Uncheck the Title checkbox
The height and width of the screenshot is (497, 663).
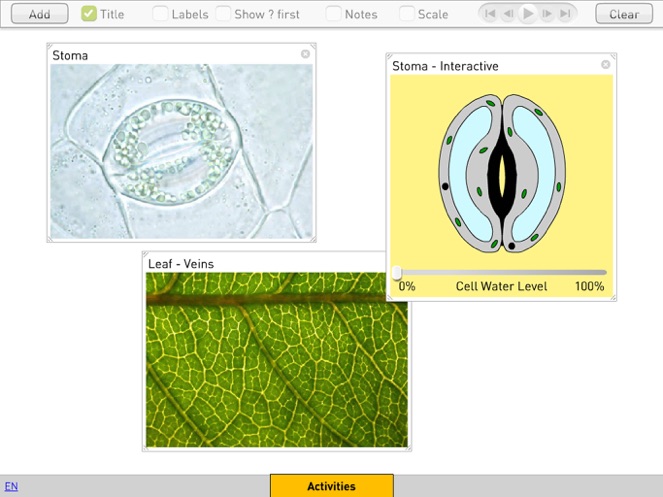[x=89, y=14]
